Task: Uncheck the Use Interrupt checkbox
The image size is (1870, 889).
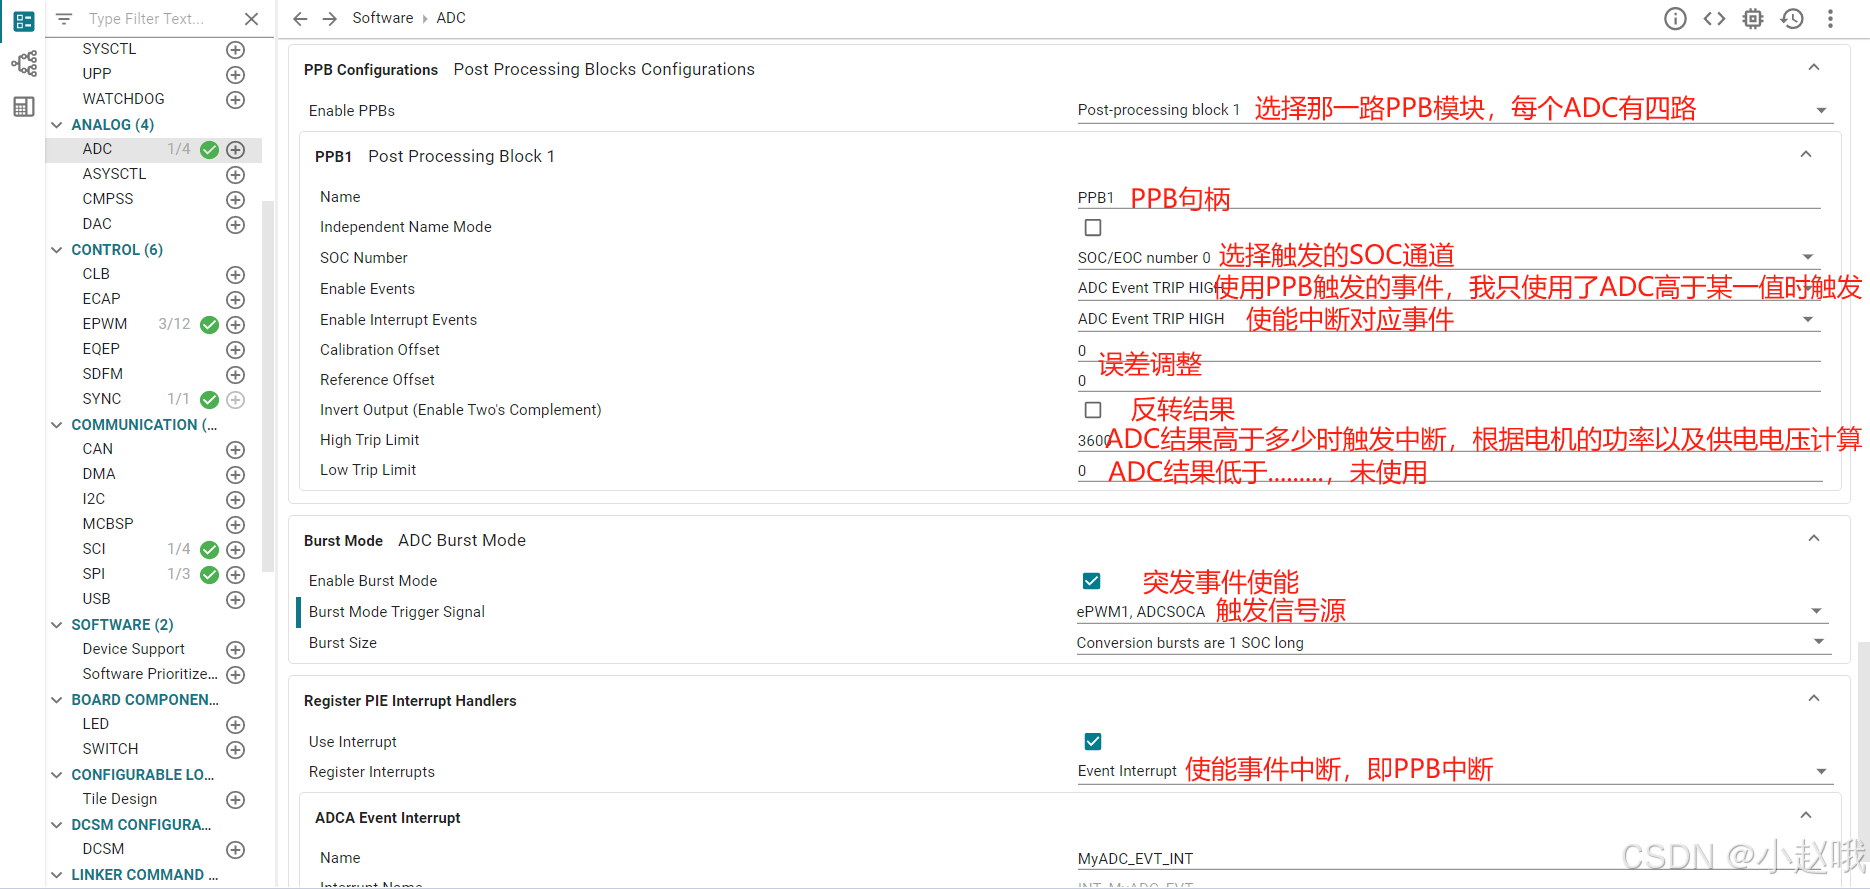Action: point(1093,741)
